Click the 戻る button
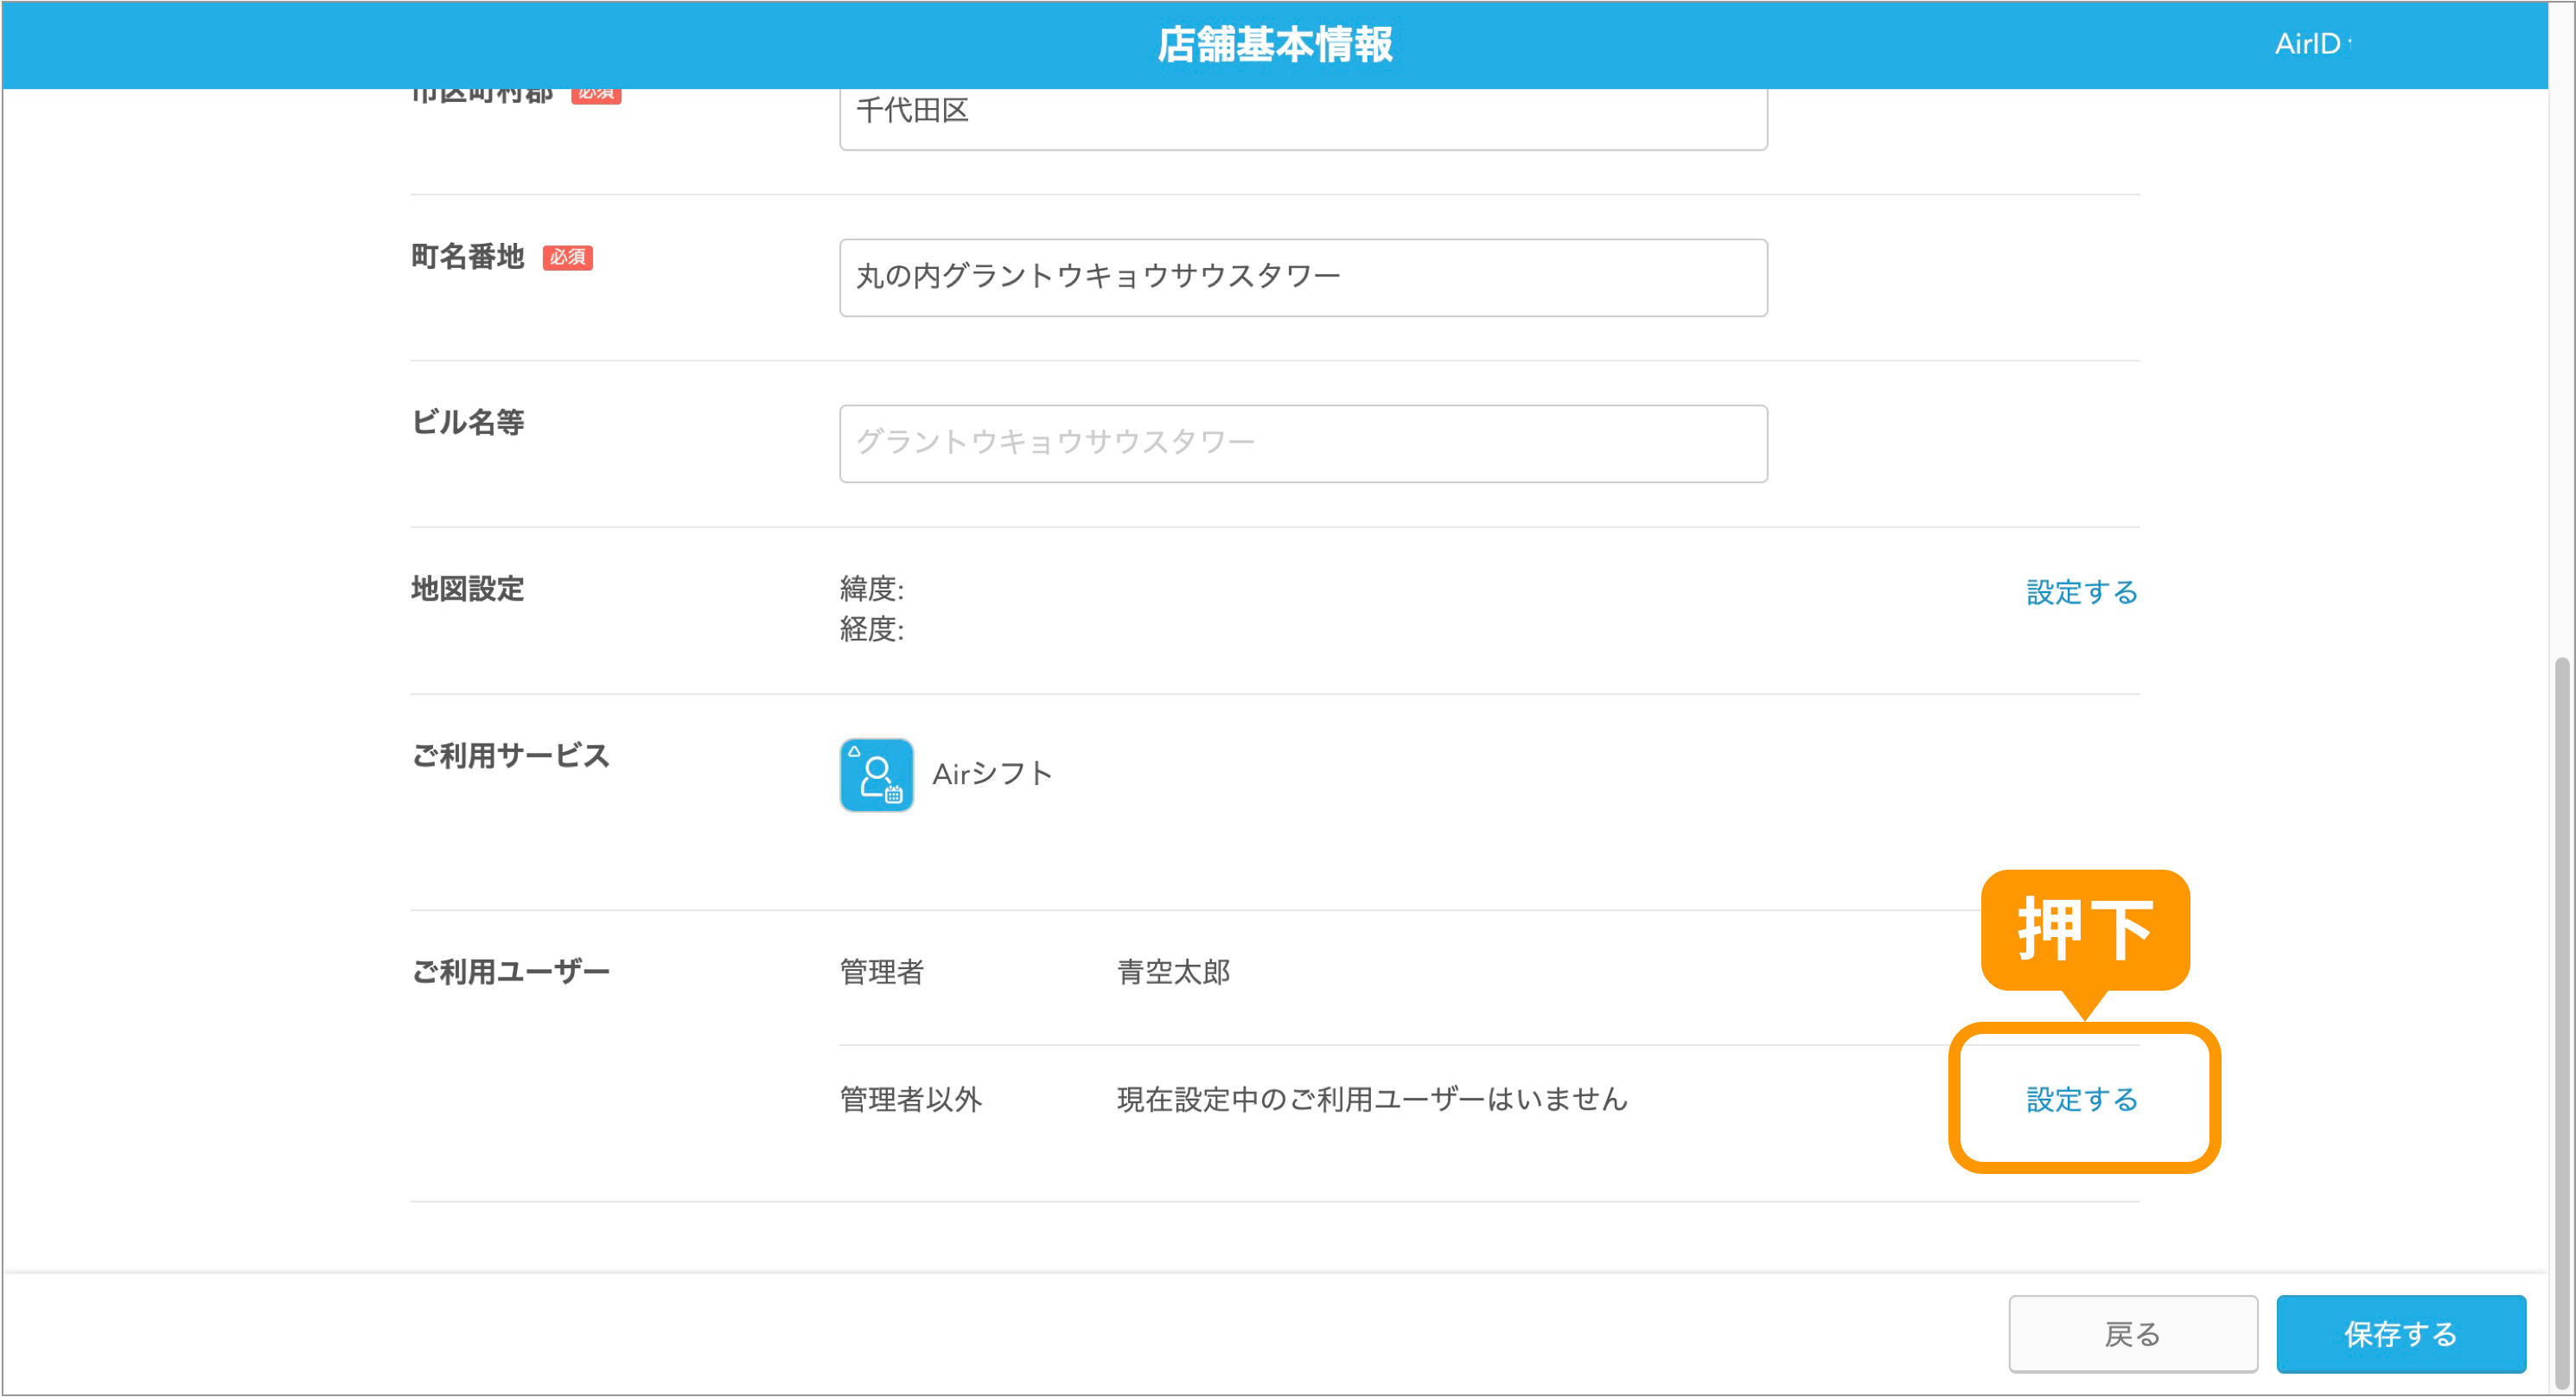This screenshot has height=1397, width=2576. [2133, 1333]
